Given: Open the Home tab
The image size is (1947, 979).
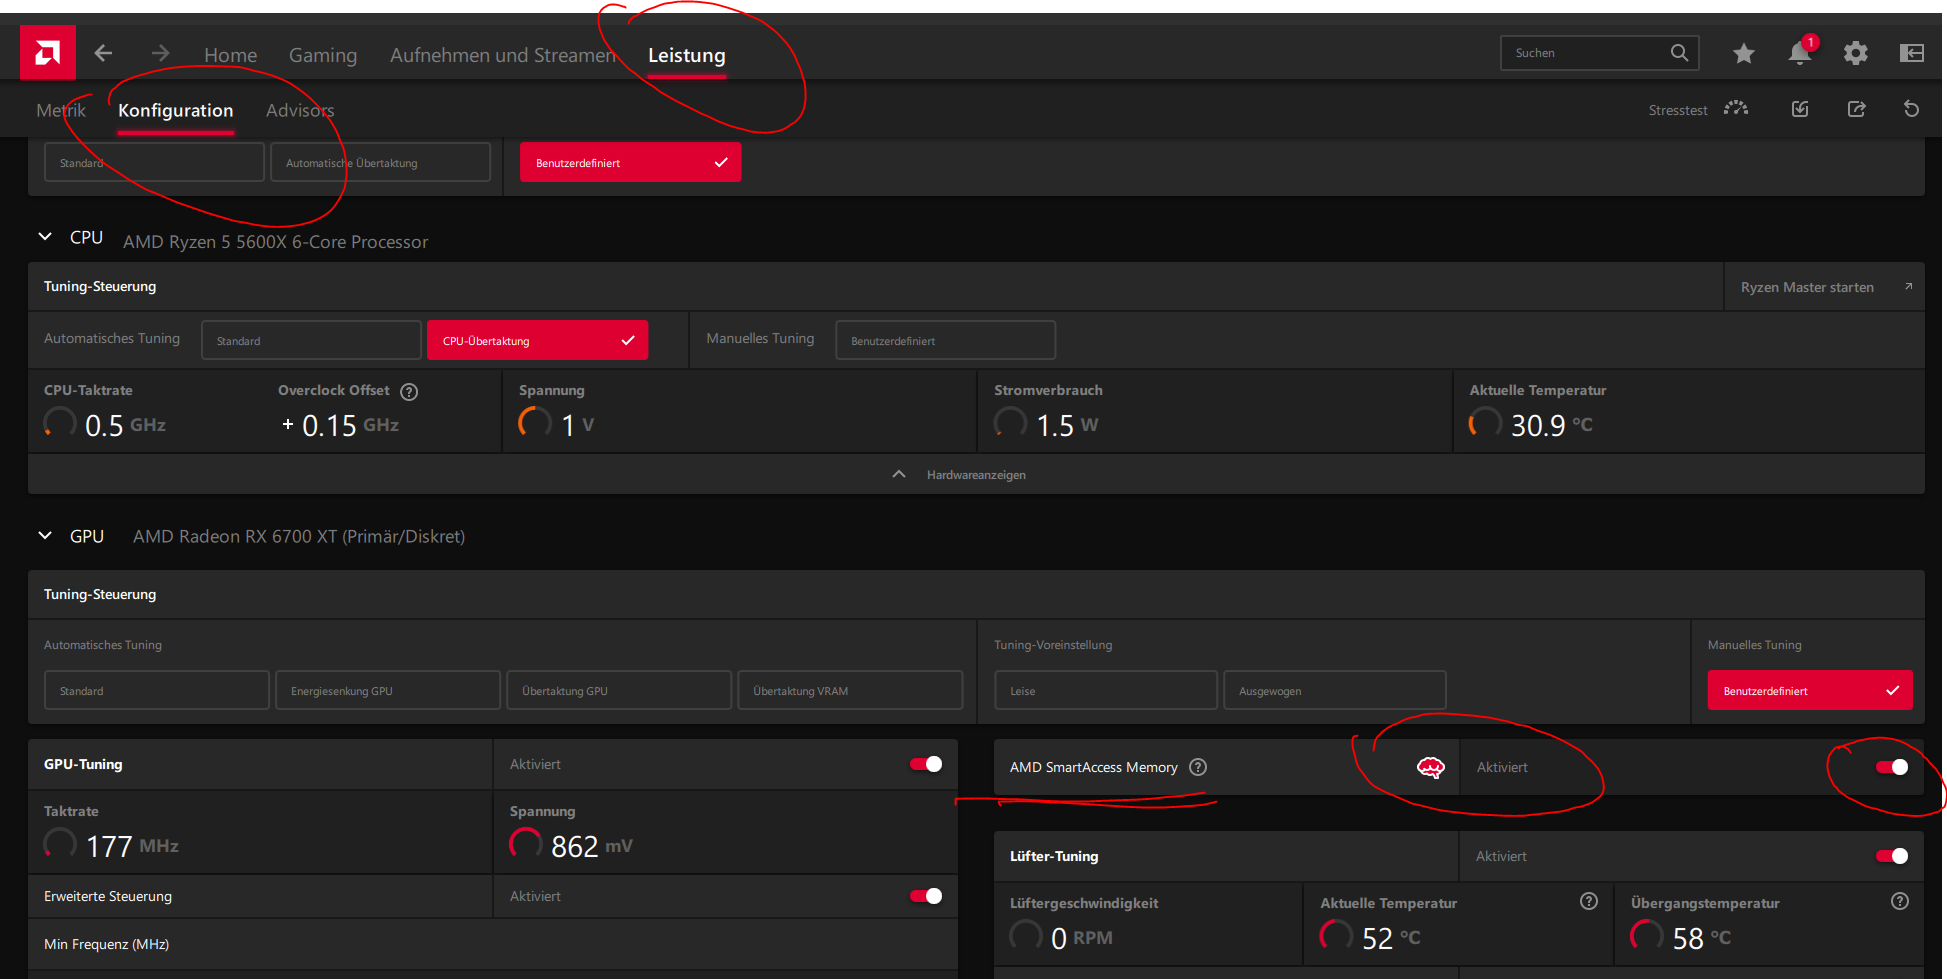Looking at the screenshot, I should (231, 55).
